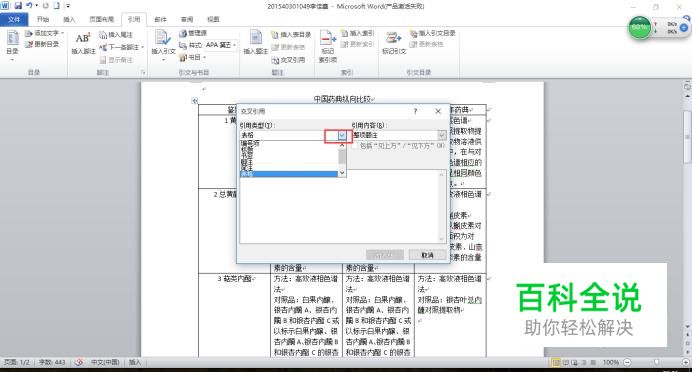Click the 60% green floating circle widget

tap(639, 27)
